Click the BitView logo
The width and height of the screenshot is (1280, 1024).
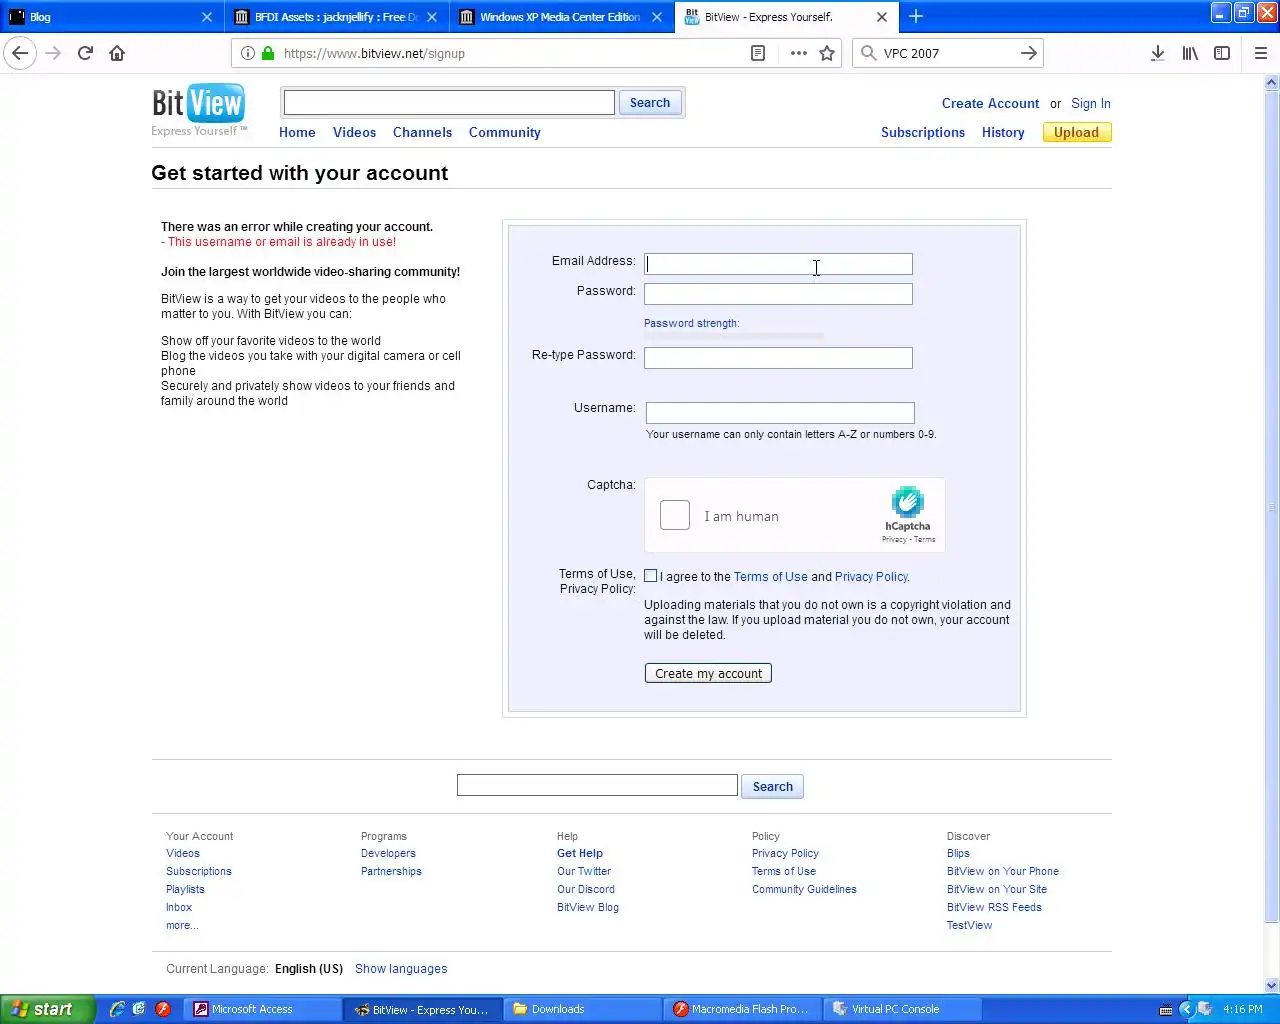coord(198,110)
